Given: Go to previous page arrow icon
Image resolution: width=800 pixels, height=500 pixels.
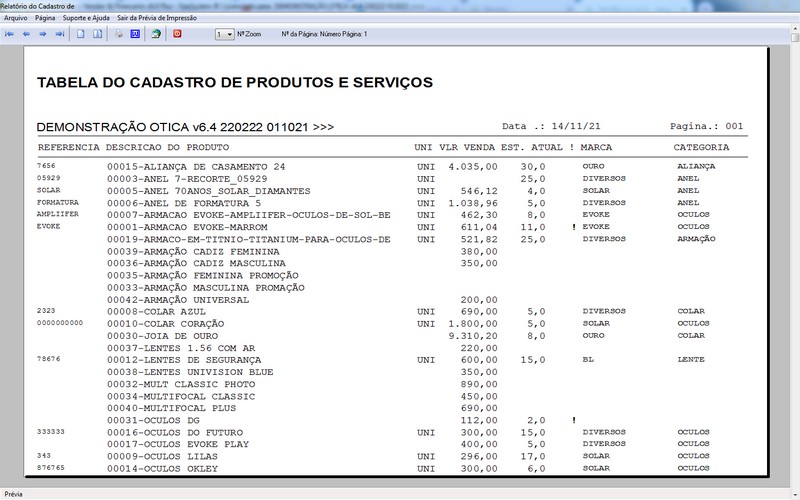Looking at the screenshot, I should [26, 34].
